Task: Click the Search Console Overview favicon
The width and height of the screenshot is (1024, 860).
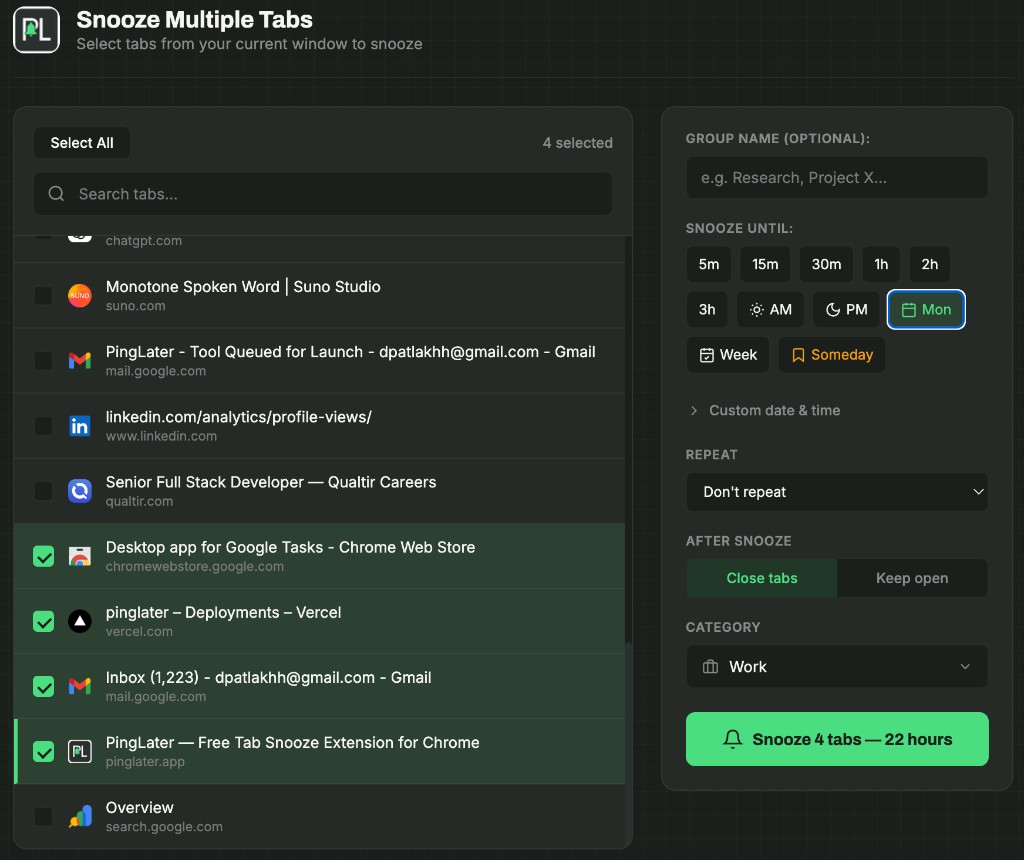Action: click(x=80, y=816)
